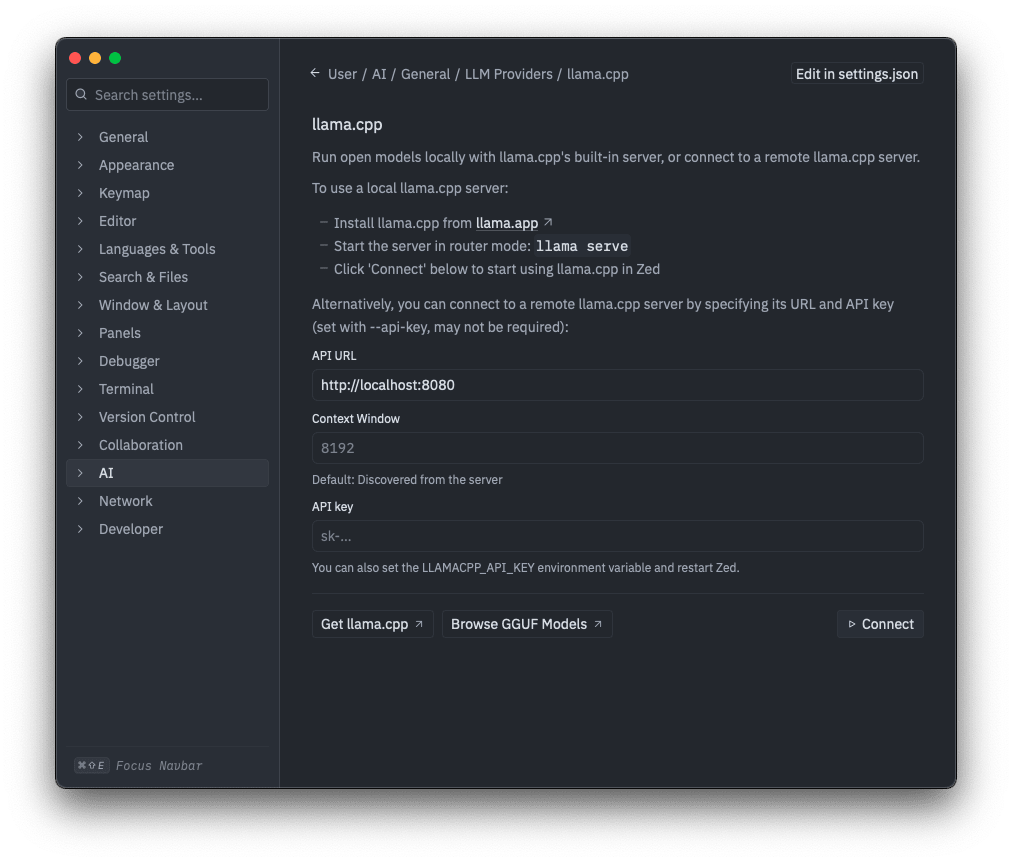Viewport: 1012px width, 862px height.
Task: Expand the General section chevron
Action: point(80,137)
